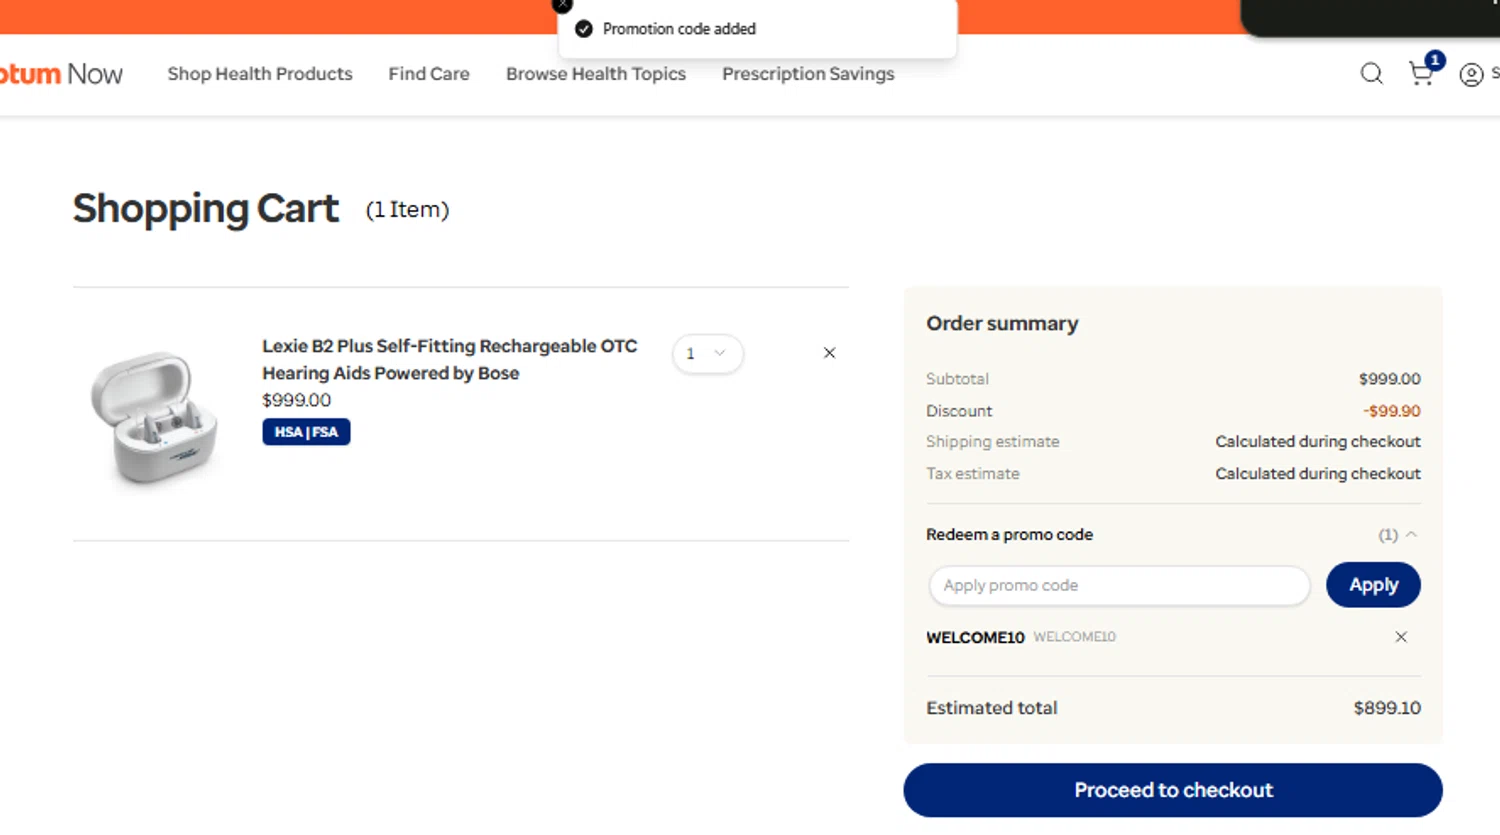Open Shop Health Products menu

[x=260, y=74]
